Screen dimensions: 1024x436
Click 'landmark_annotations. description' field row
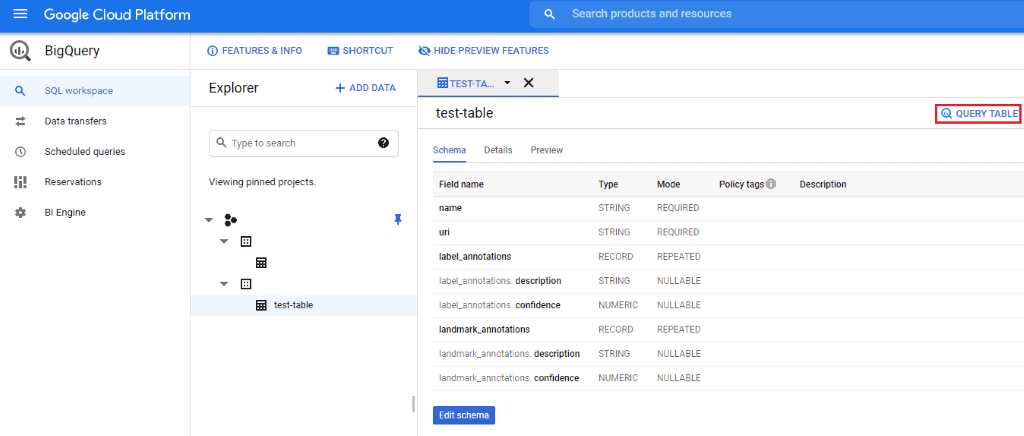pos(728,354)
